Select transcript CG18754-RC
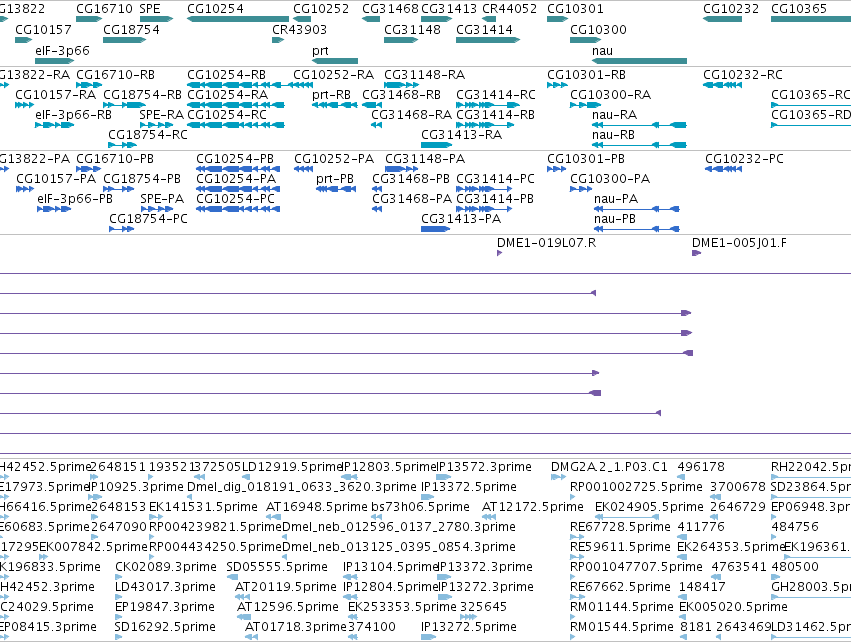The width and height of the screenshot is (851, 642). (x=148, y=135)
